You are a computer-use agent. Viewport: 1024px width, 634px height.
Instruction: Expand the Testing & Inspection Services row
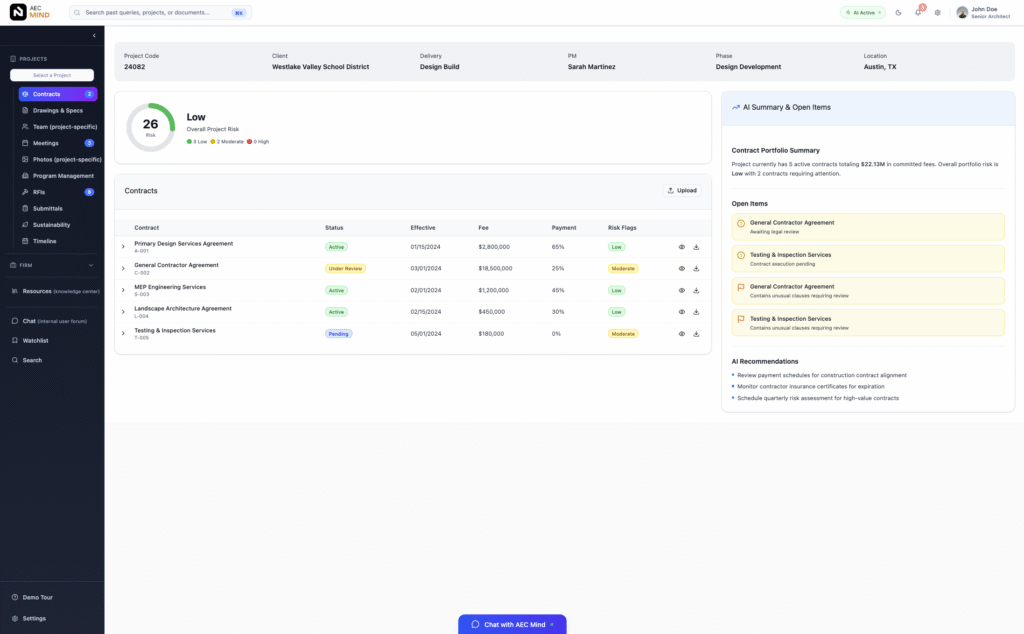[123, 334]
